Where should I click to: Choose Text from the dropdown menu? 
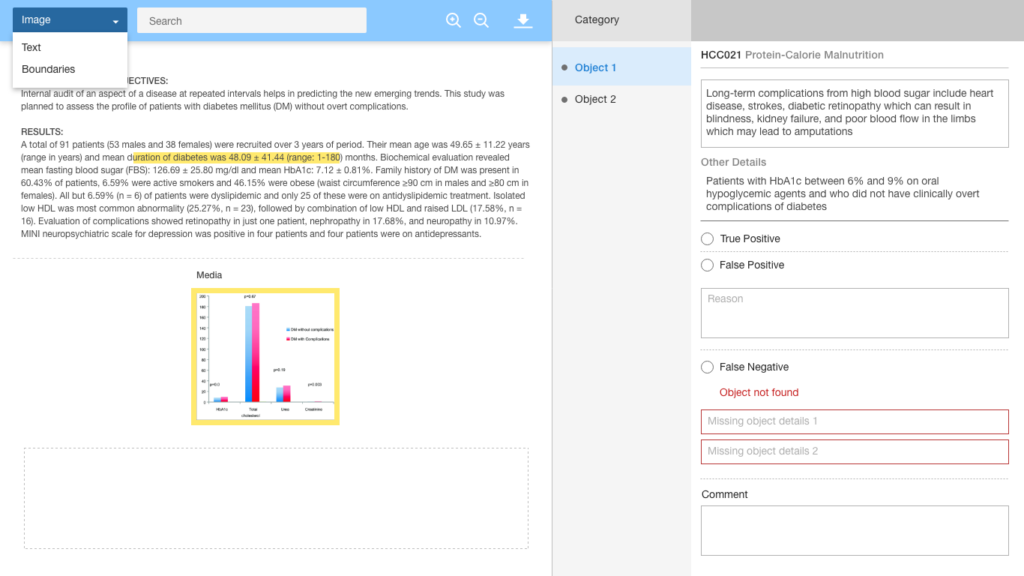(x=31, y=47)
